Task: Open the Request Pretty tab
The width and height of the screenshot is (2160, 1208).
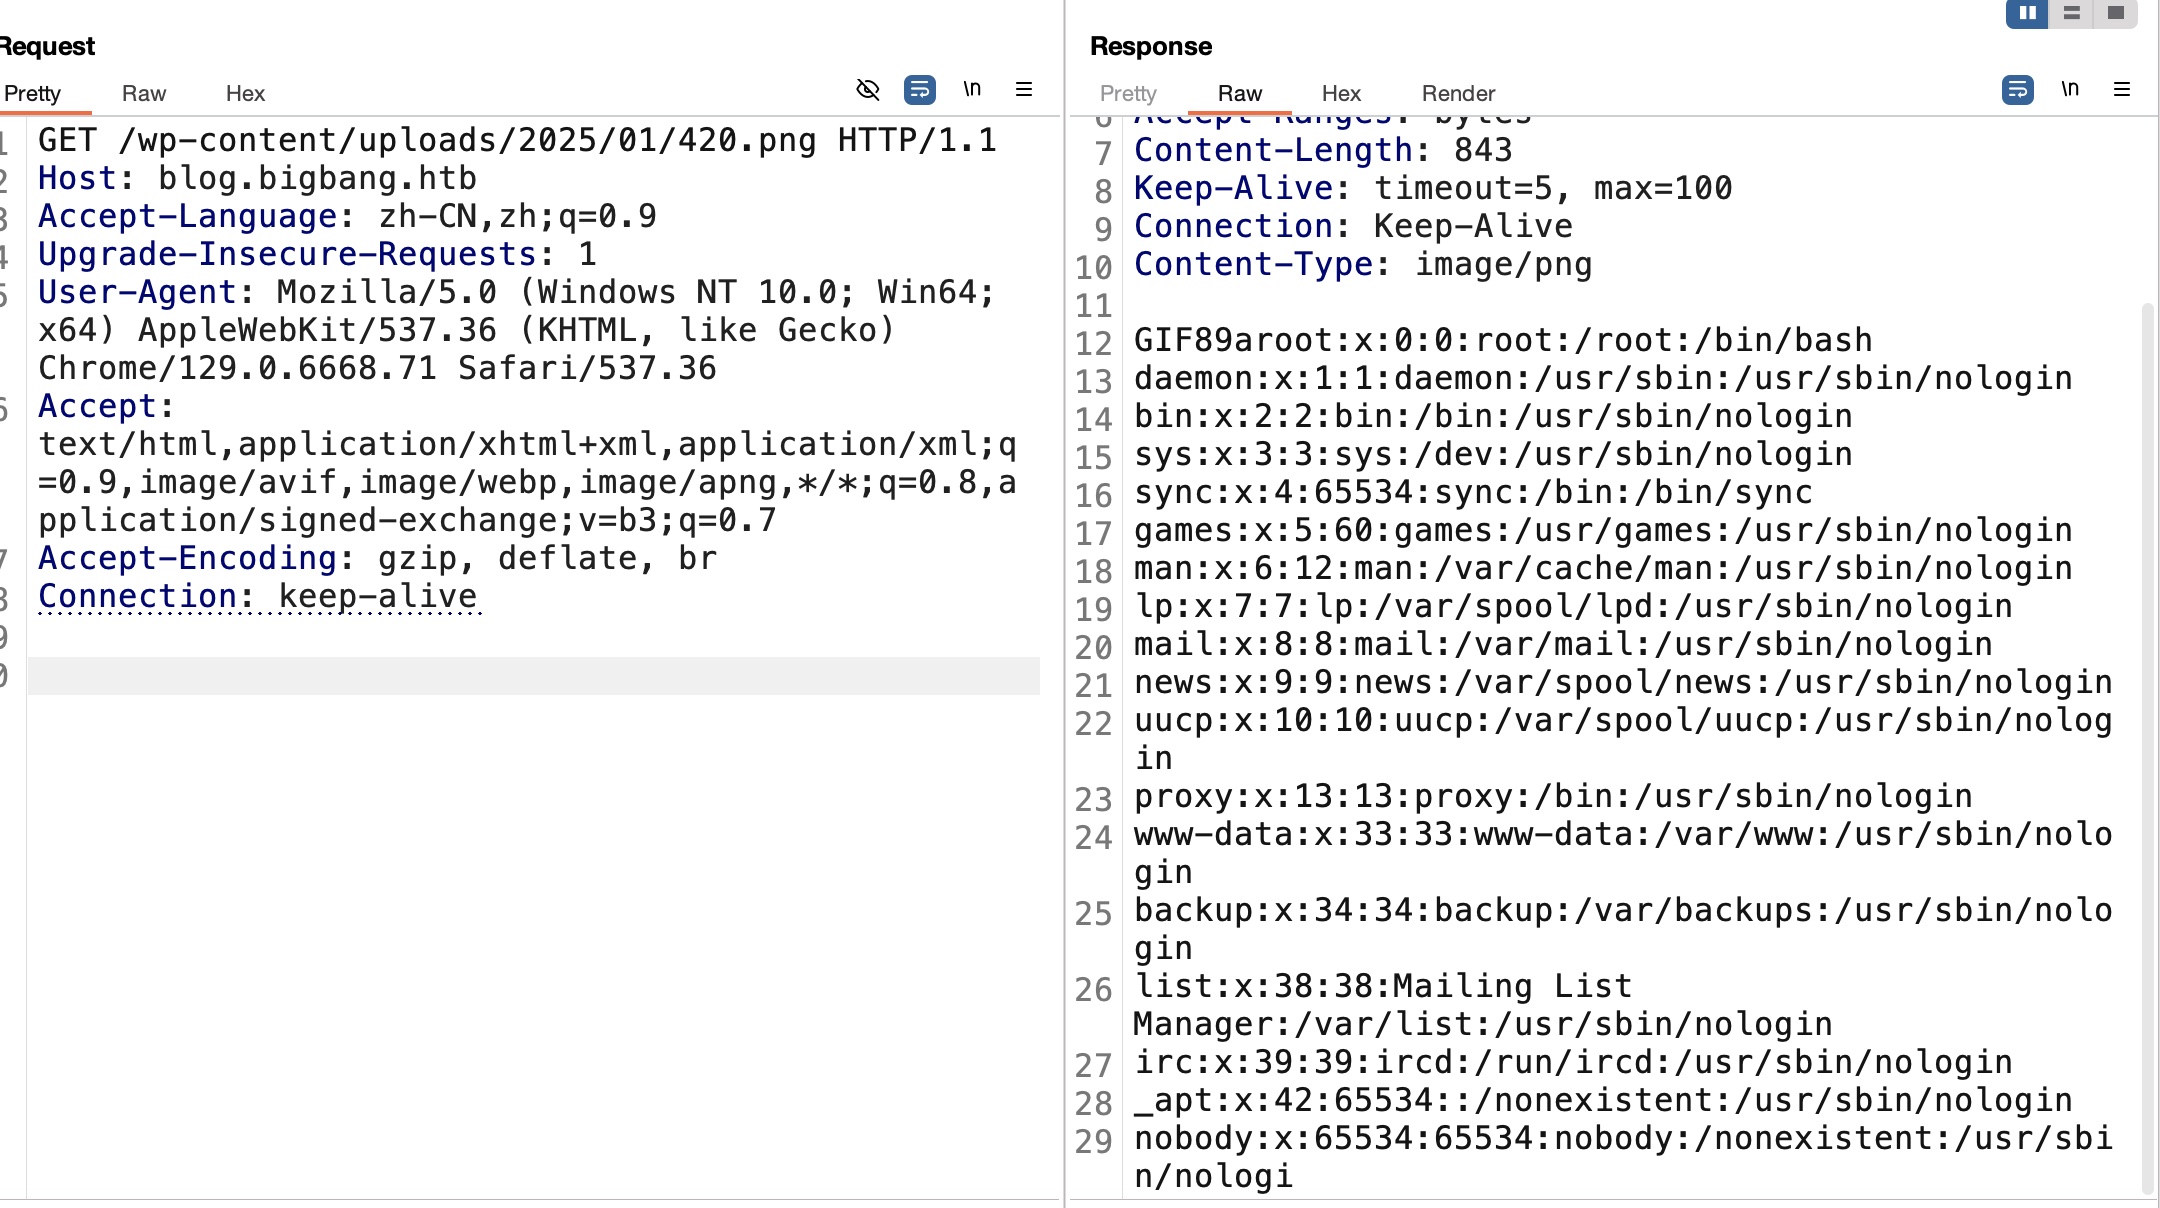Action: [x=32, y=93]
